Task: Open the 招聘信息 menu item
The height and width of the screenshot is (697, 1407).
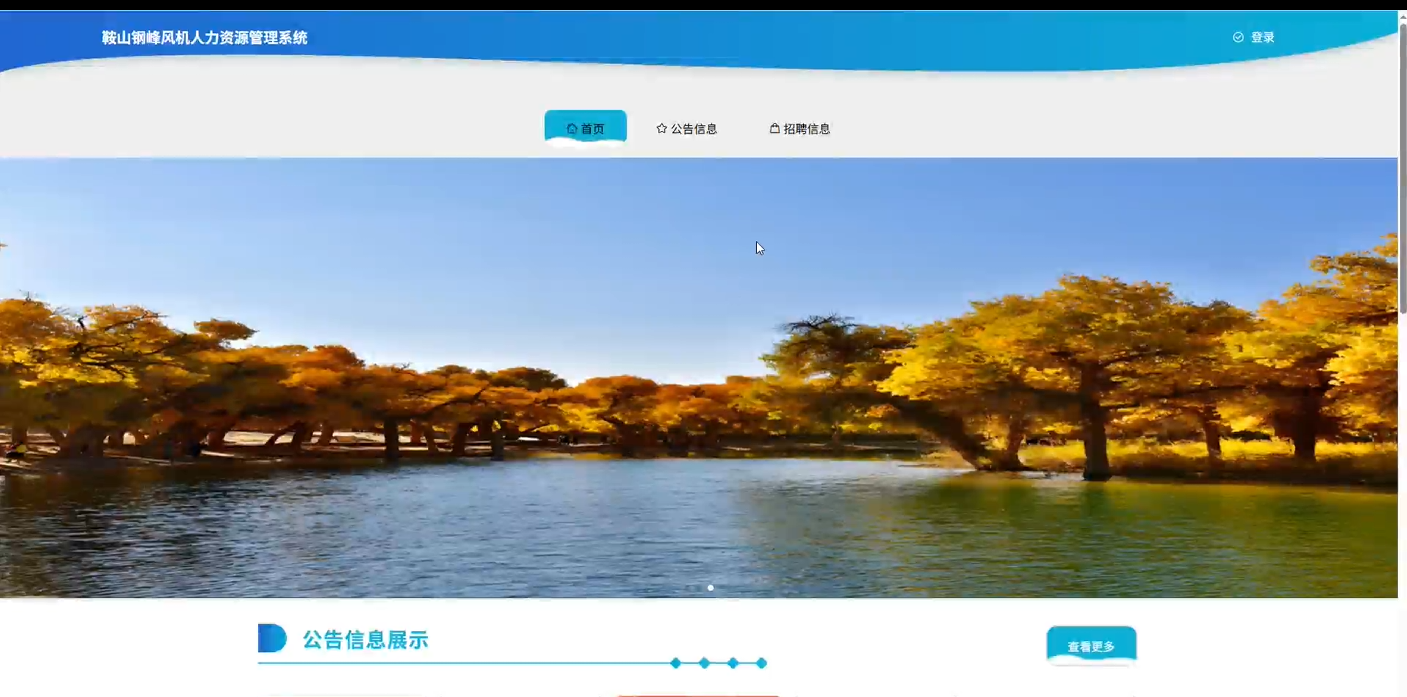Action: click(800, 129)
